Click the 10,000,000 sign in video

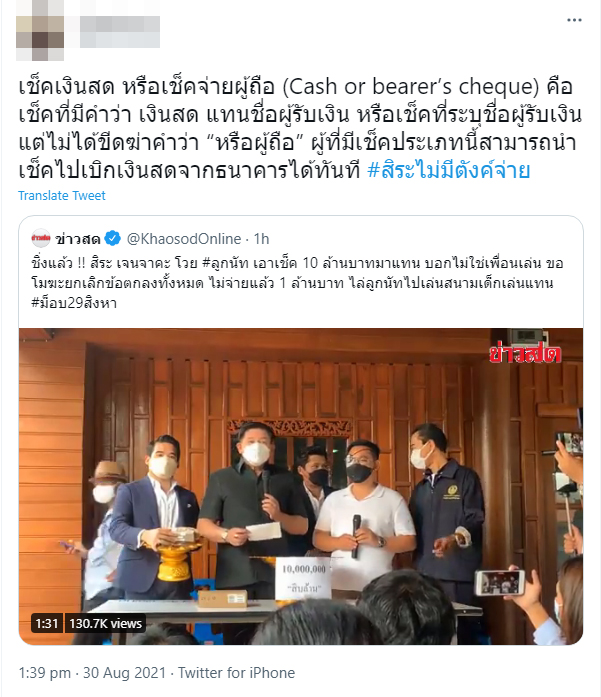304,578
